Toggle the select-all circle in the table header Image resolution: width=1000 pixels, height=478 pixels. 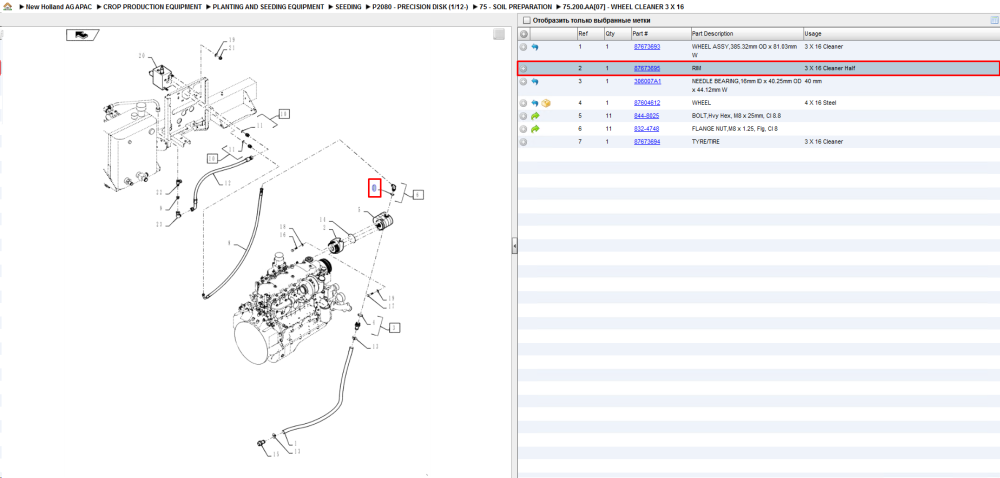coord(524,34)
